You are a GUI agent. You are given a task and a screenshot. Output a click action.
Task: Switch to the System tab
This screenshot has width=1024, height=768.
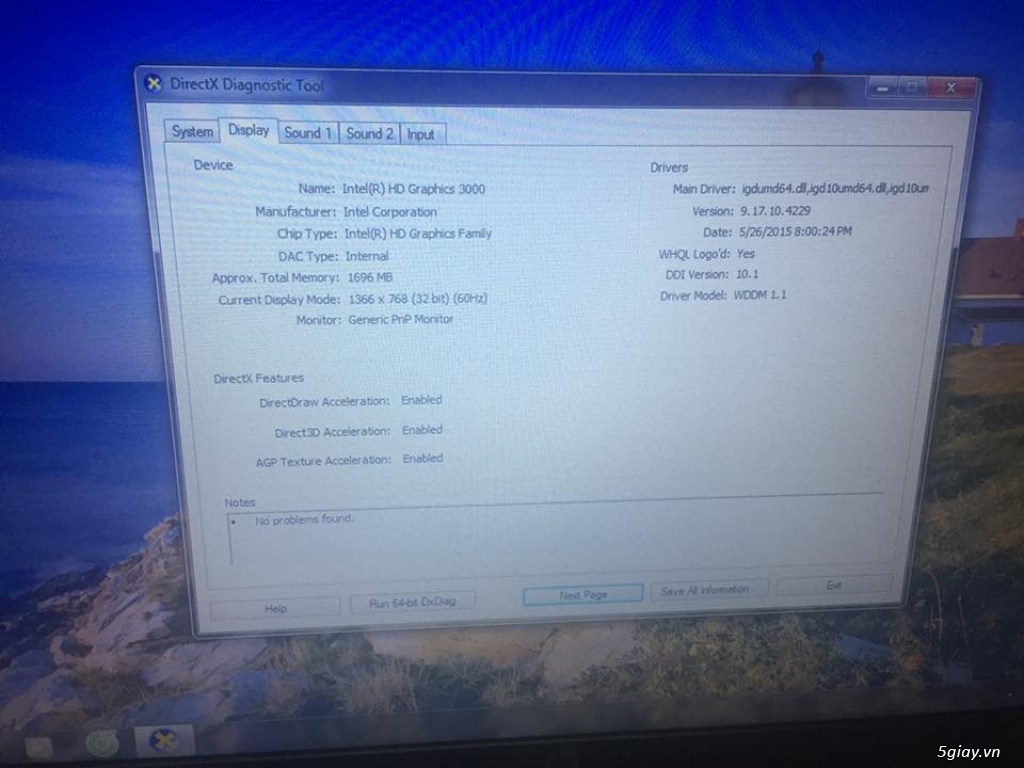coord(192,131)
